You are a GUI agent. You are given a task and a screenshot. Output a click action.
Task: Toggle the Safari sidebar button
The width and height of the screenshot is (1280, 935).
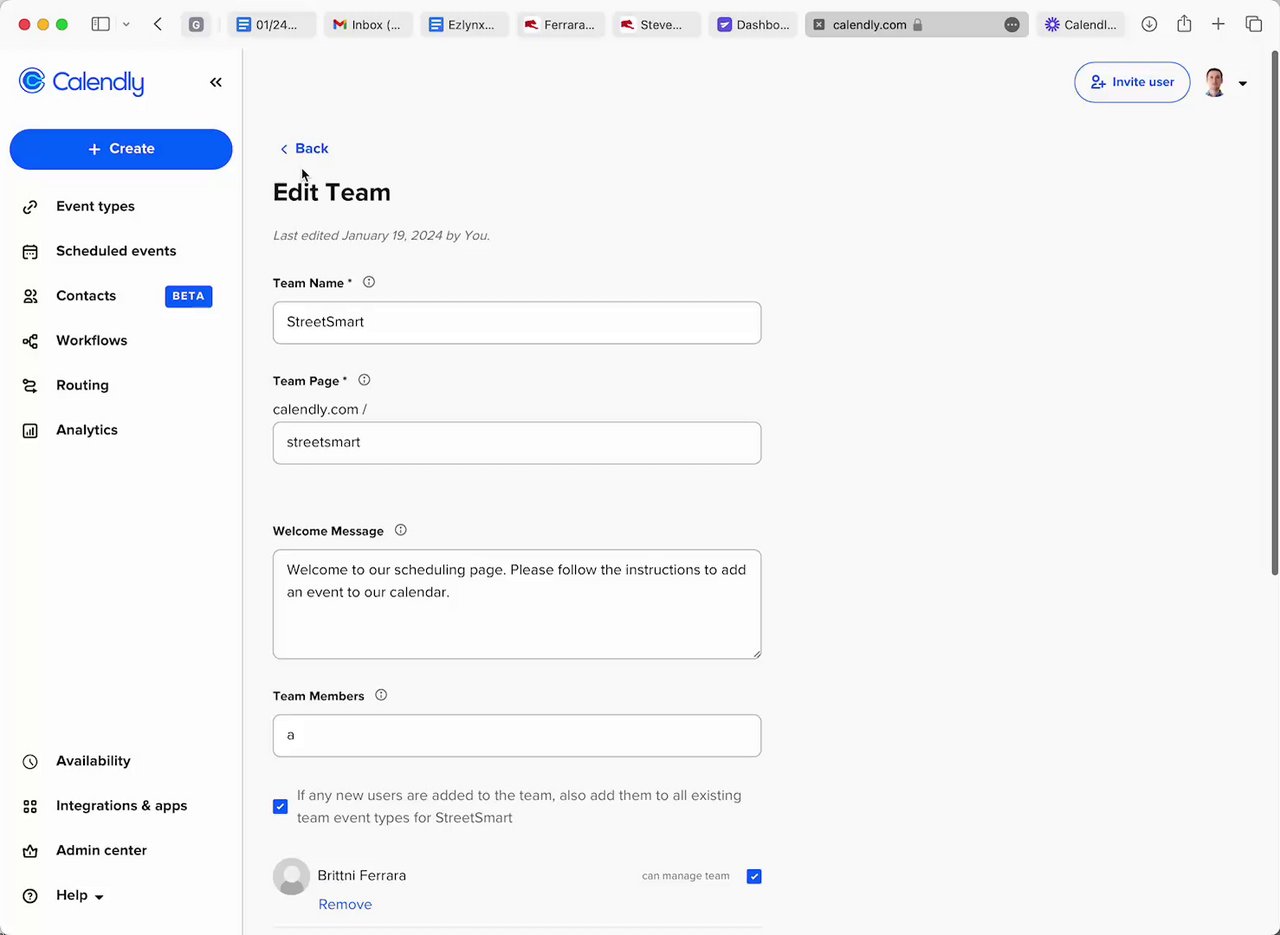point(100,24)
